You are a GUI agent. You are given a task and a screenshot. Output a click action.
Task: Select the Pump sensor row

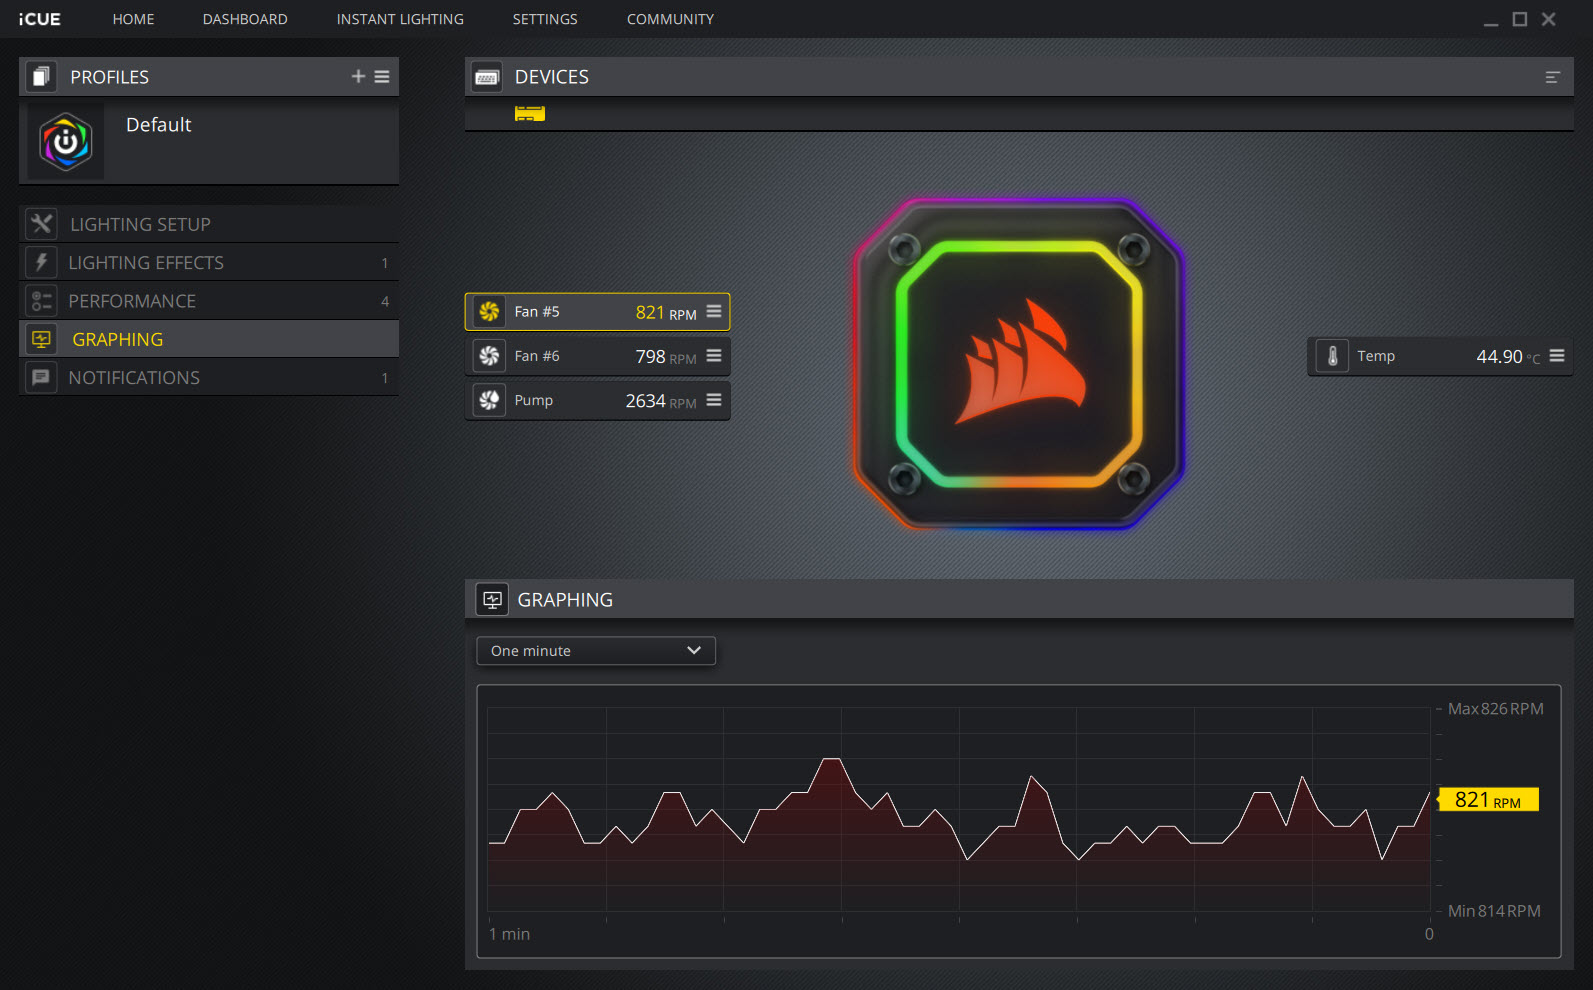(597, 400)
